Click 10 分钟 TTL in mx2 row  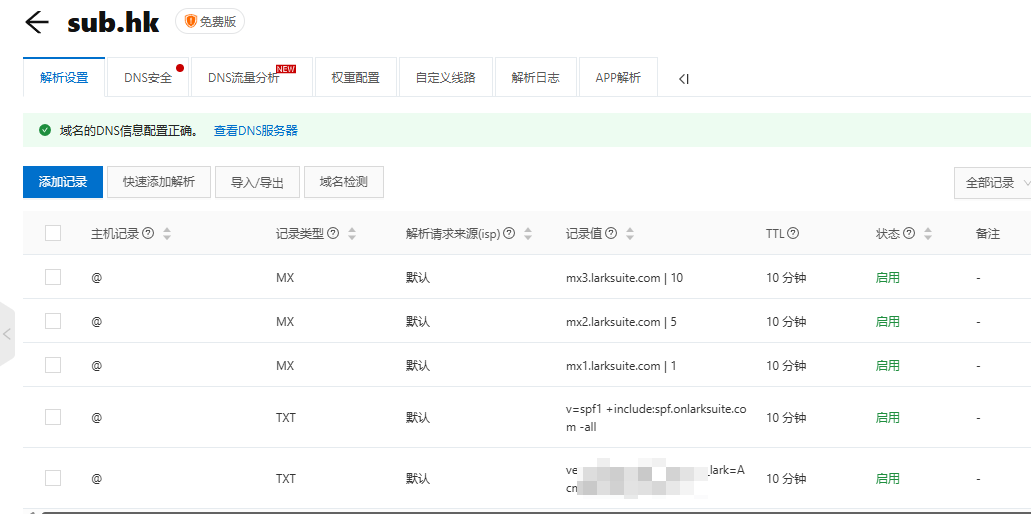(786, 322)
